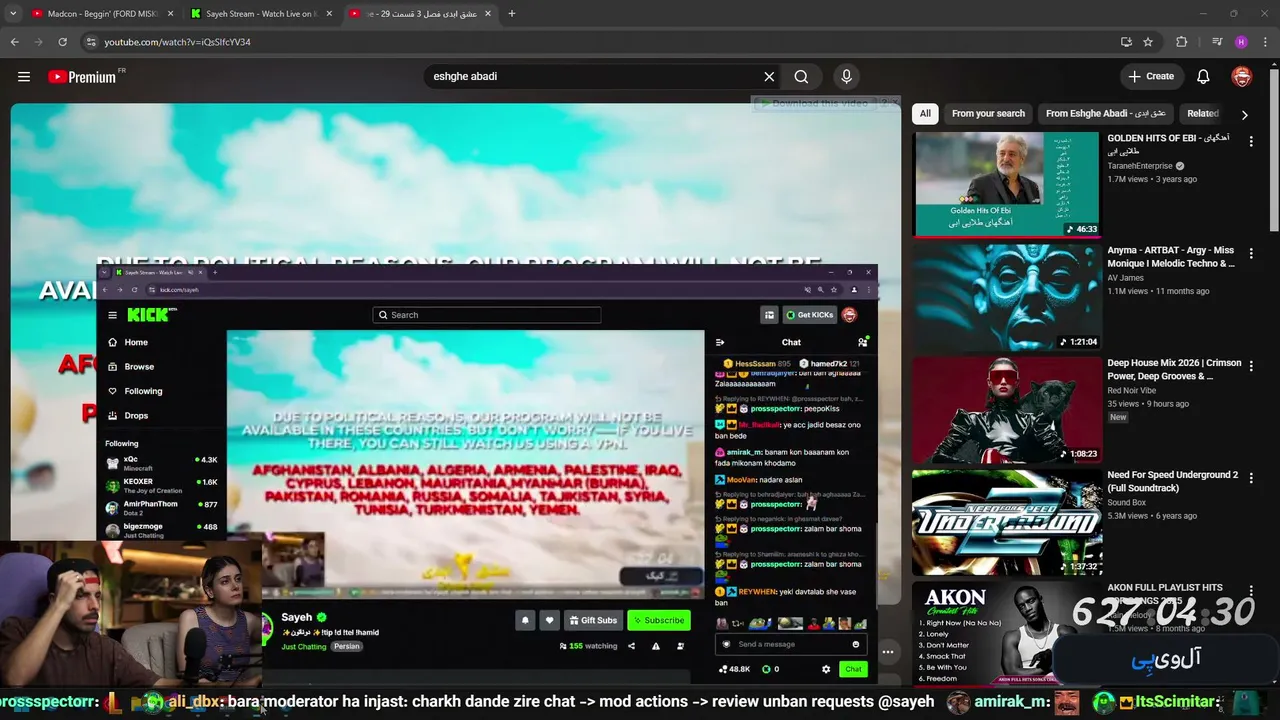1280x720 pixels.
Task: Open Chrome media controls
Action: (1217, 42)
